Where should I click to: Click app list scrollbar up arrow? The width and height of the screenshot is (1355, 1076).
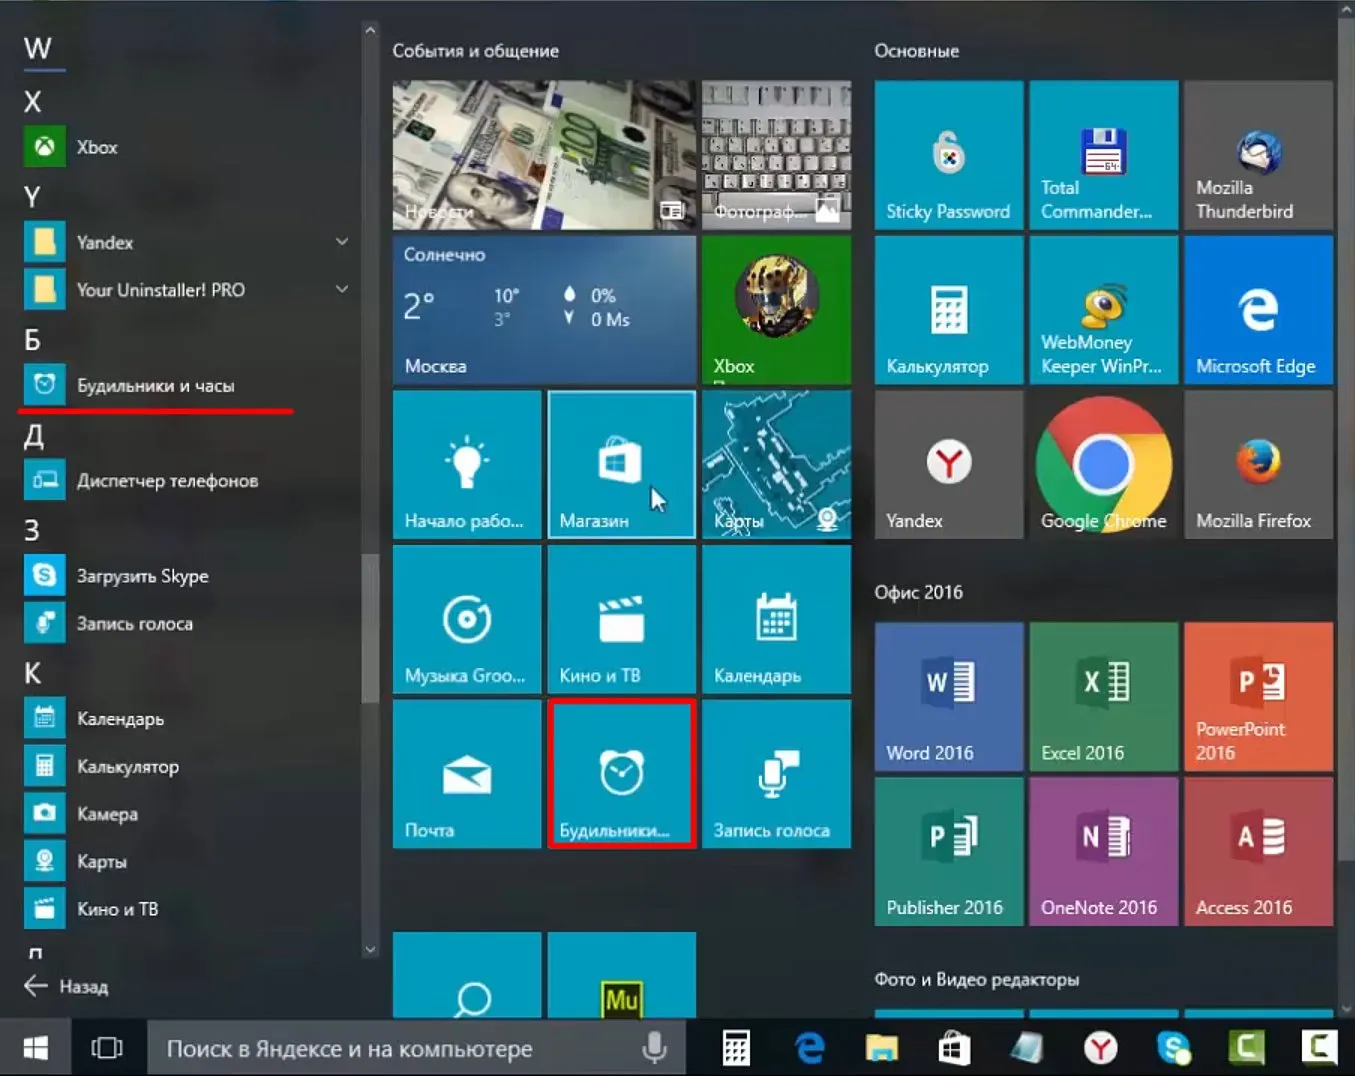(x=370, y=31)
